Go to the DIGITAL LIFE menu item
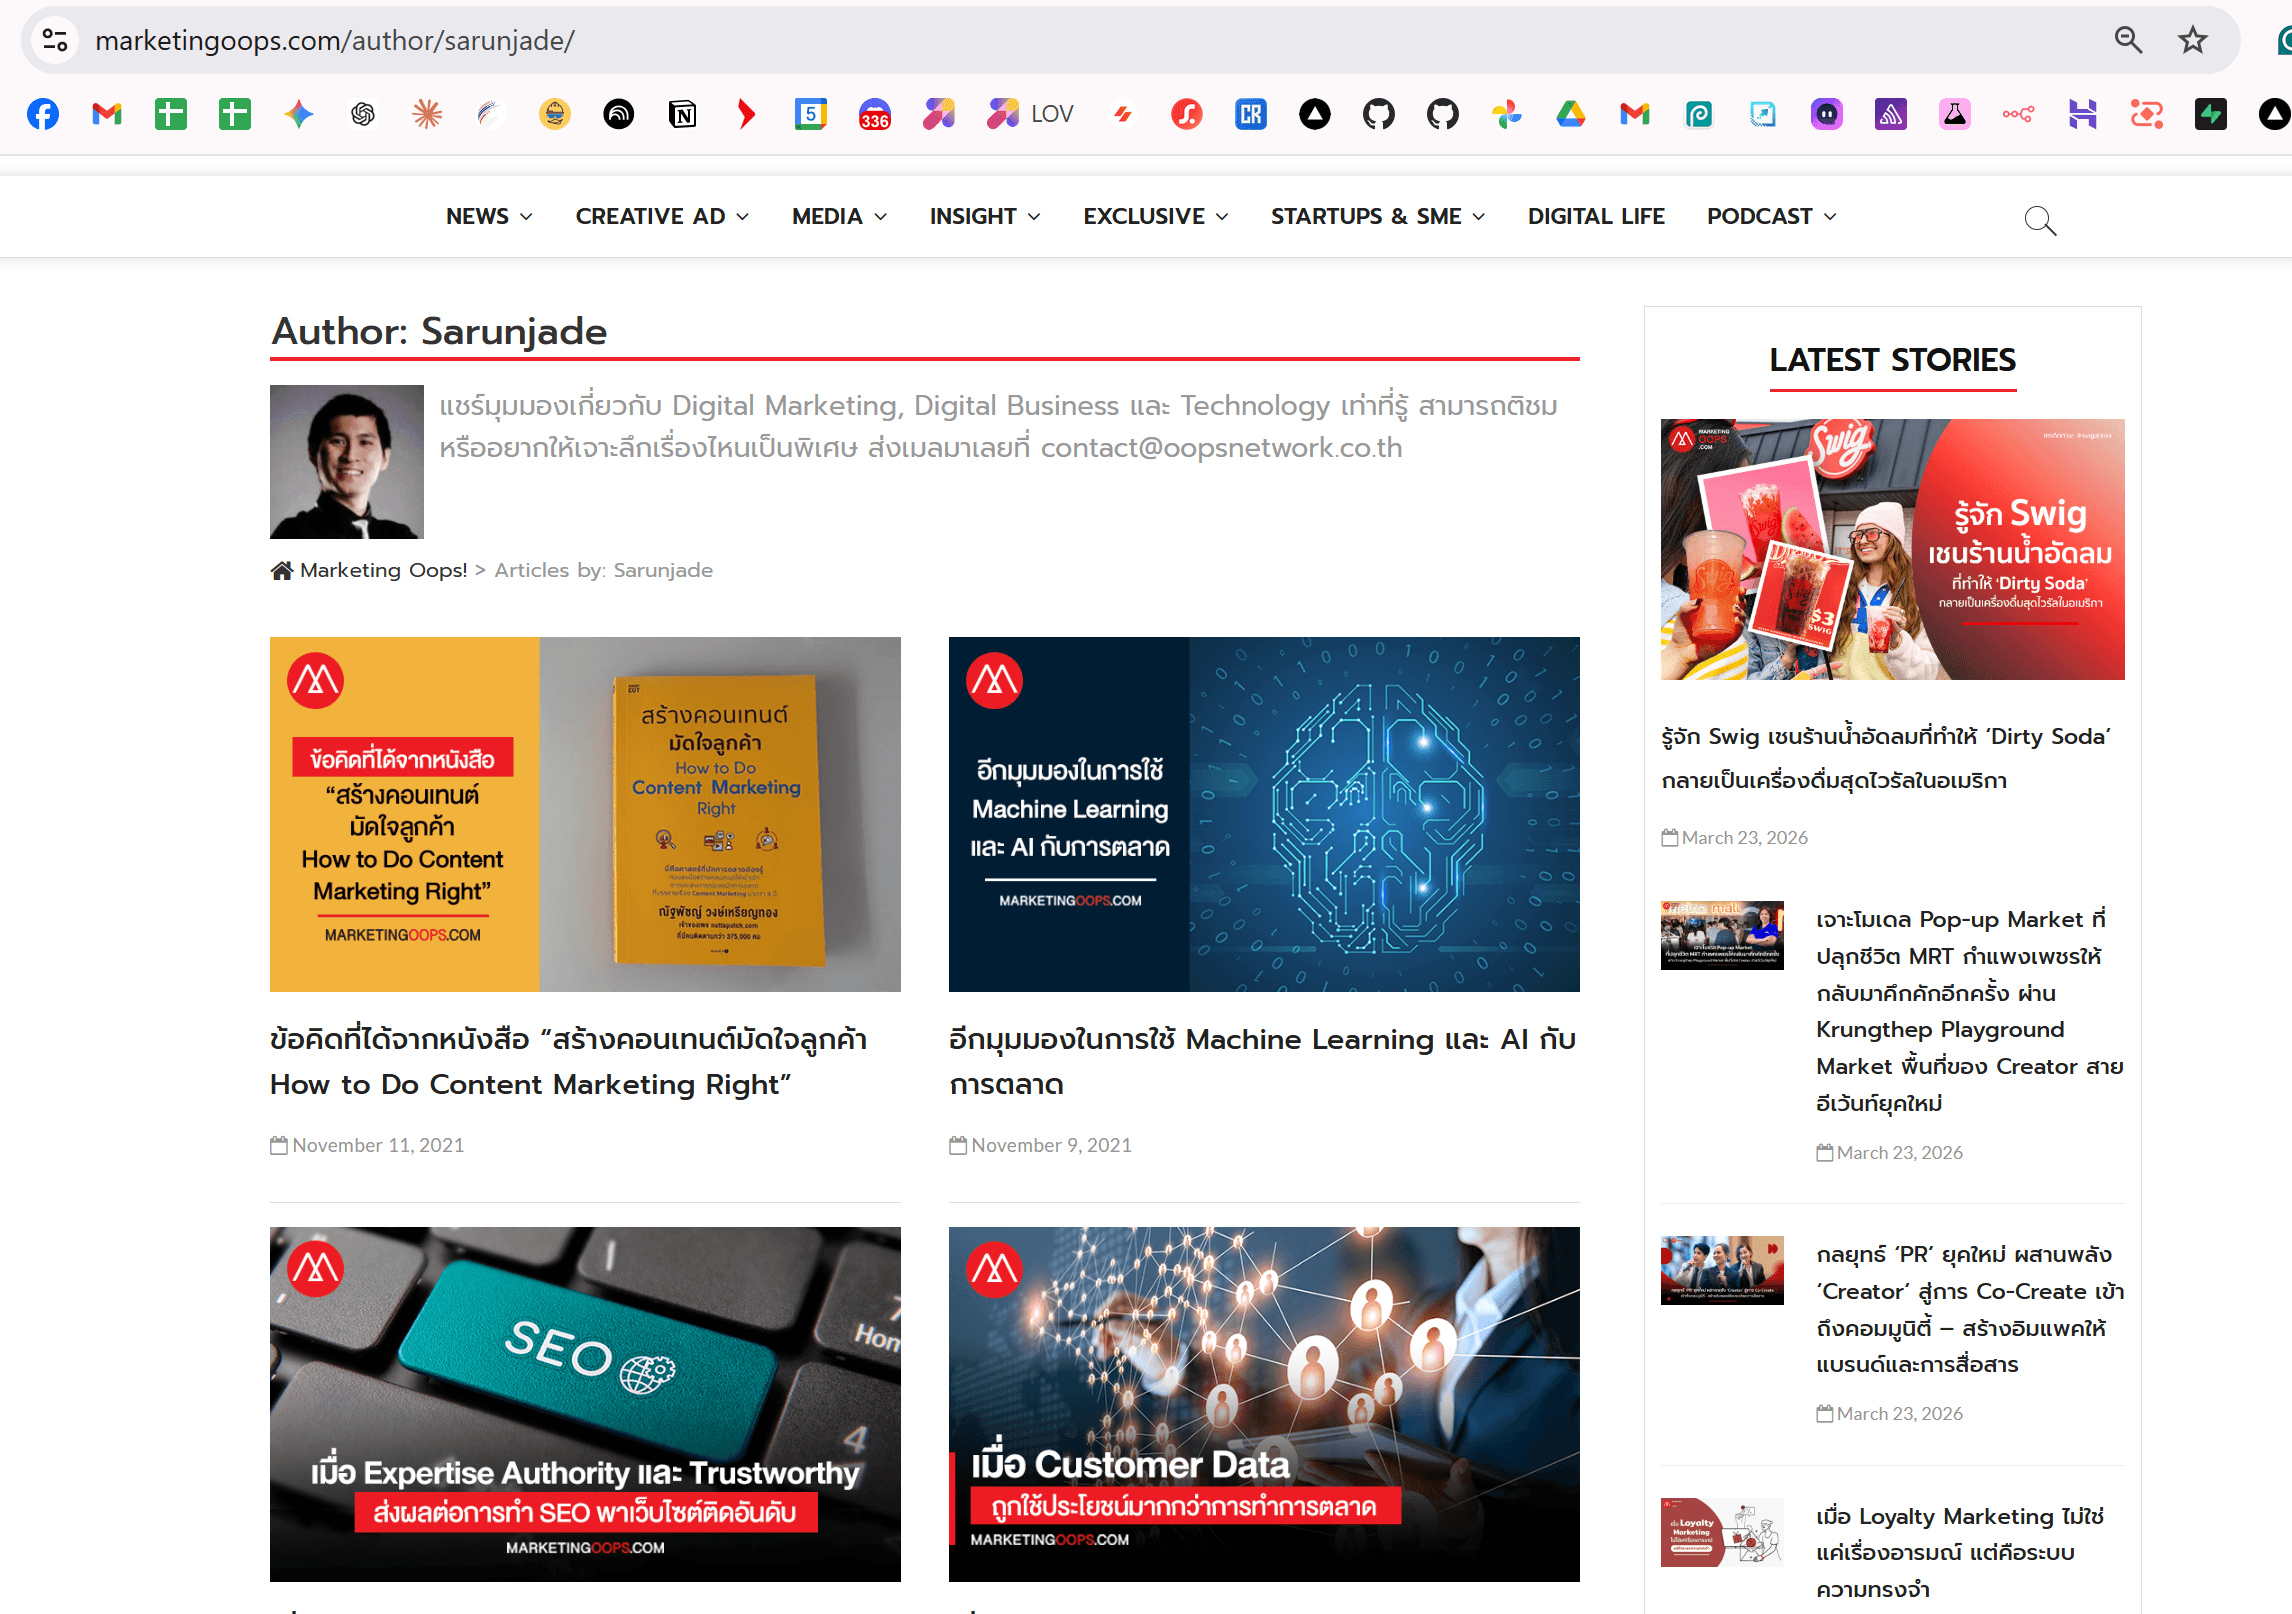The height and width of the screenshot is (1614, 2292). (1596, 216)
